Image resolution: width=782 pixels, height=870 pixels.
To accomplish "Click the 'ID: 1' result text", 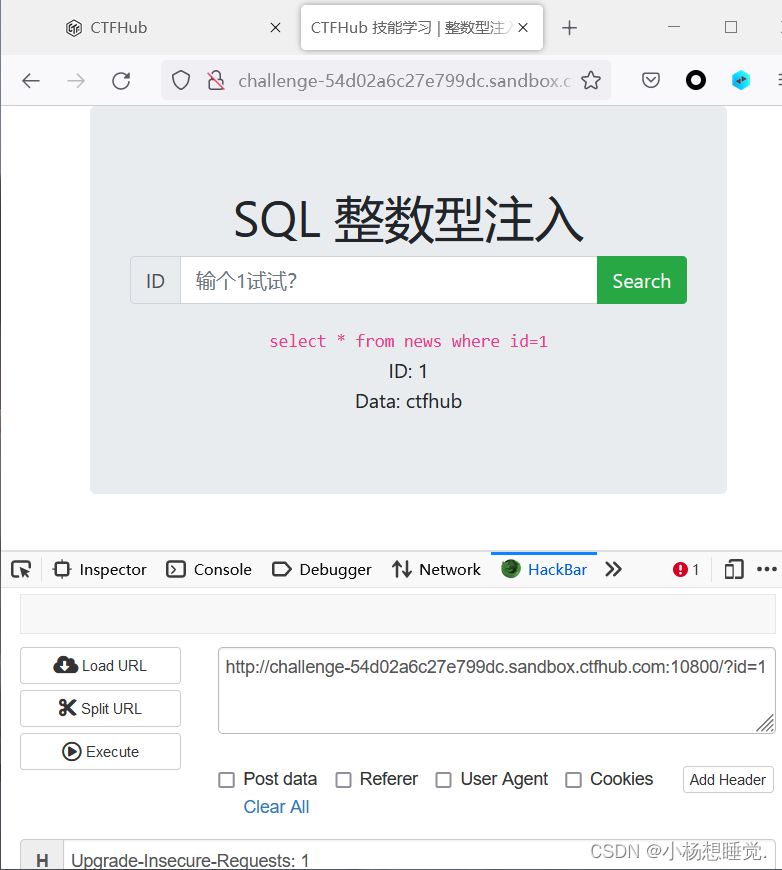I will (x=408, y=371).
